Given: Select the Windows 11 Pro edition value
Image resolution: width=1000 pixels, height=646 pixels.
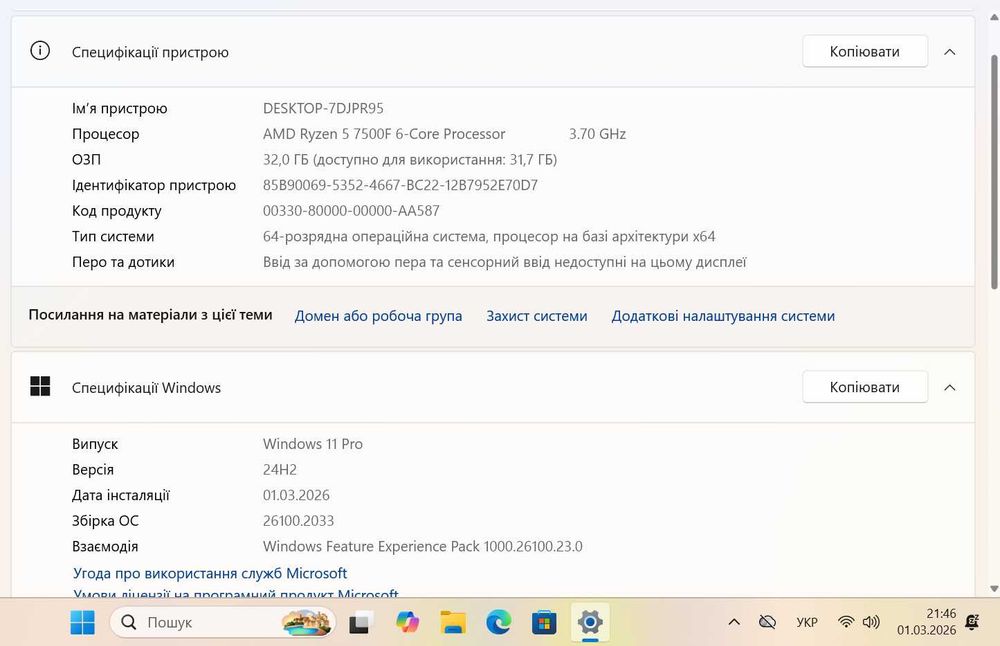Looking at the screenshot, I should point(312,444).
